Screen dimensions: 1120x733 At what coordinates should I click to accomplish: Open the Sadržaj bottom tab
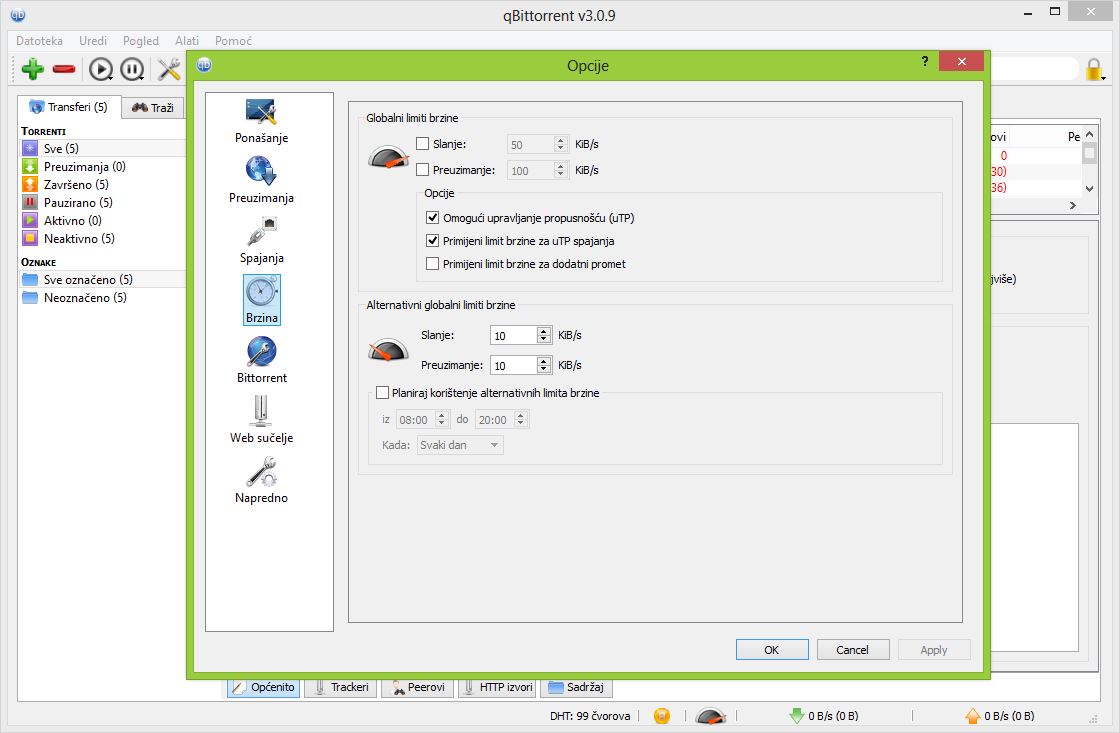(576, 687)
